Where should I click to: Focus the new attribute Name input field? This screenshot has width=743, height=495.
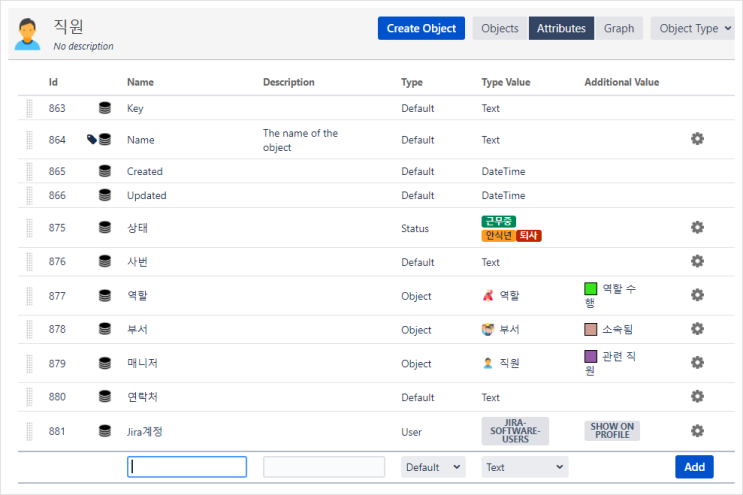tap(187, 467)
